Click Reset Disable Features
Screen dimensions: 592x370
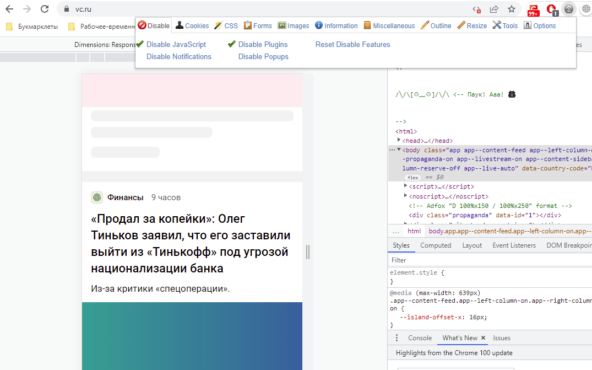click(353, 45)
